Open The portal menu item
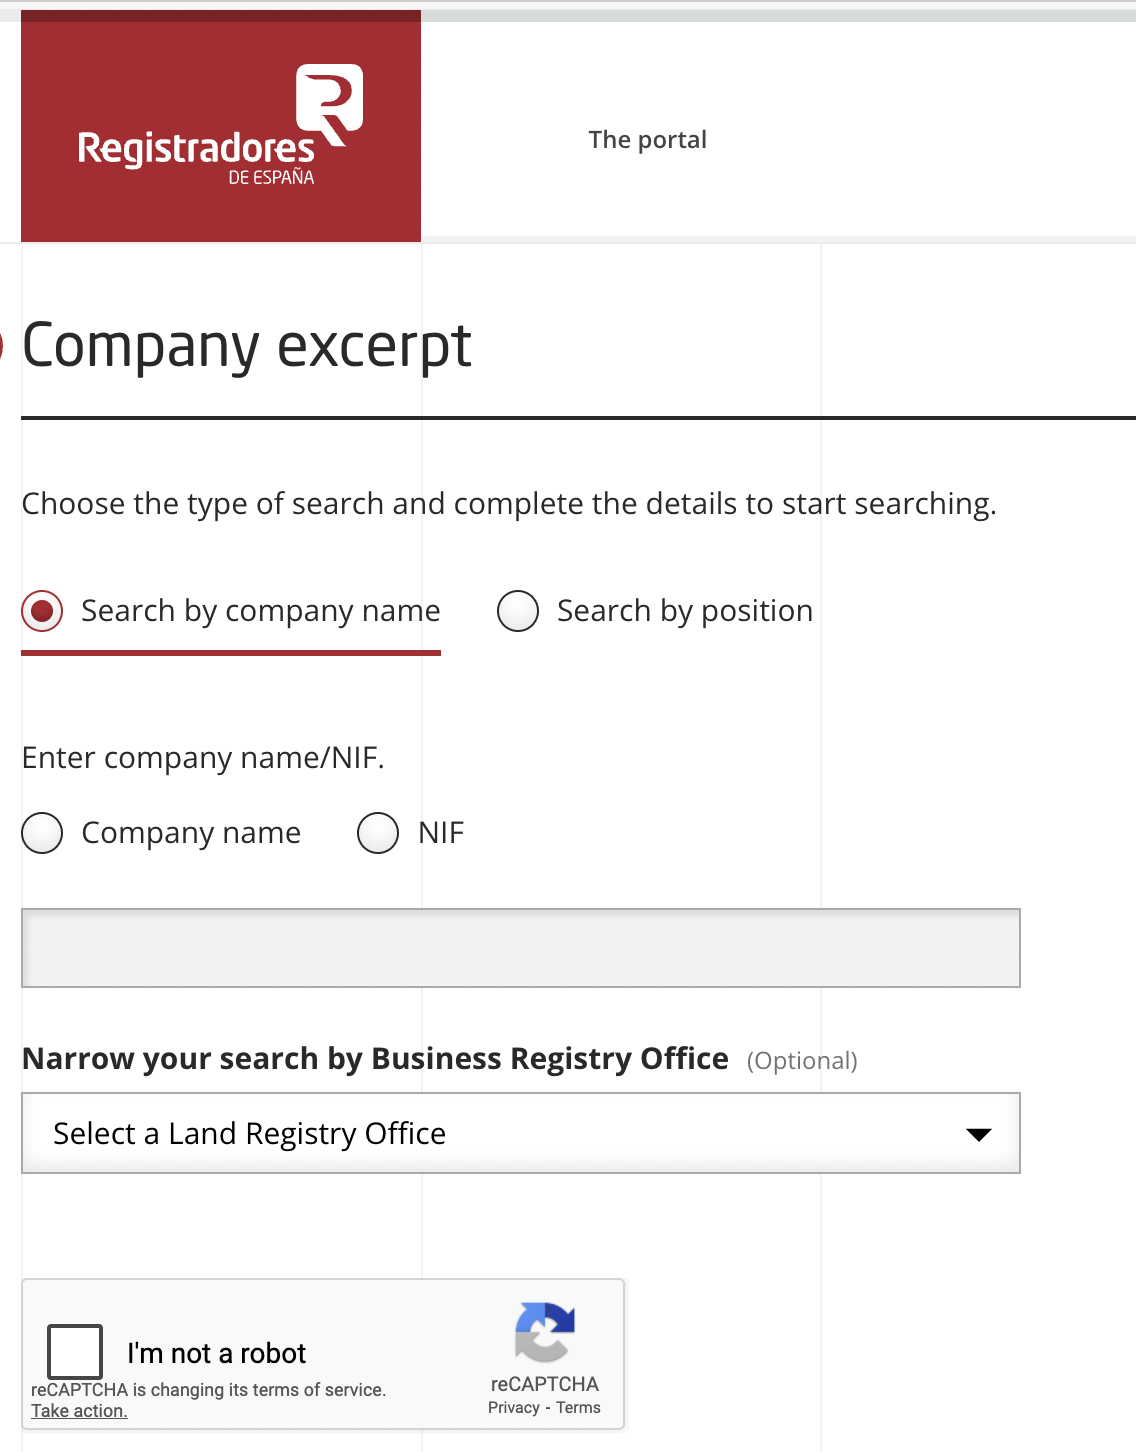Screen dimensions: 1136x1452 click(x=647, y=140)
